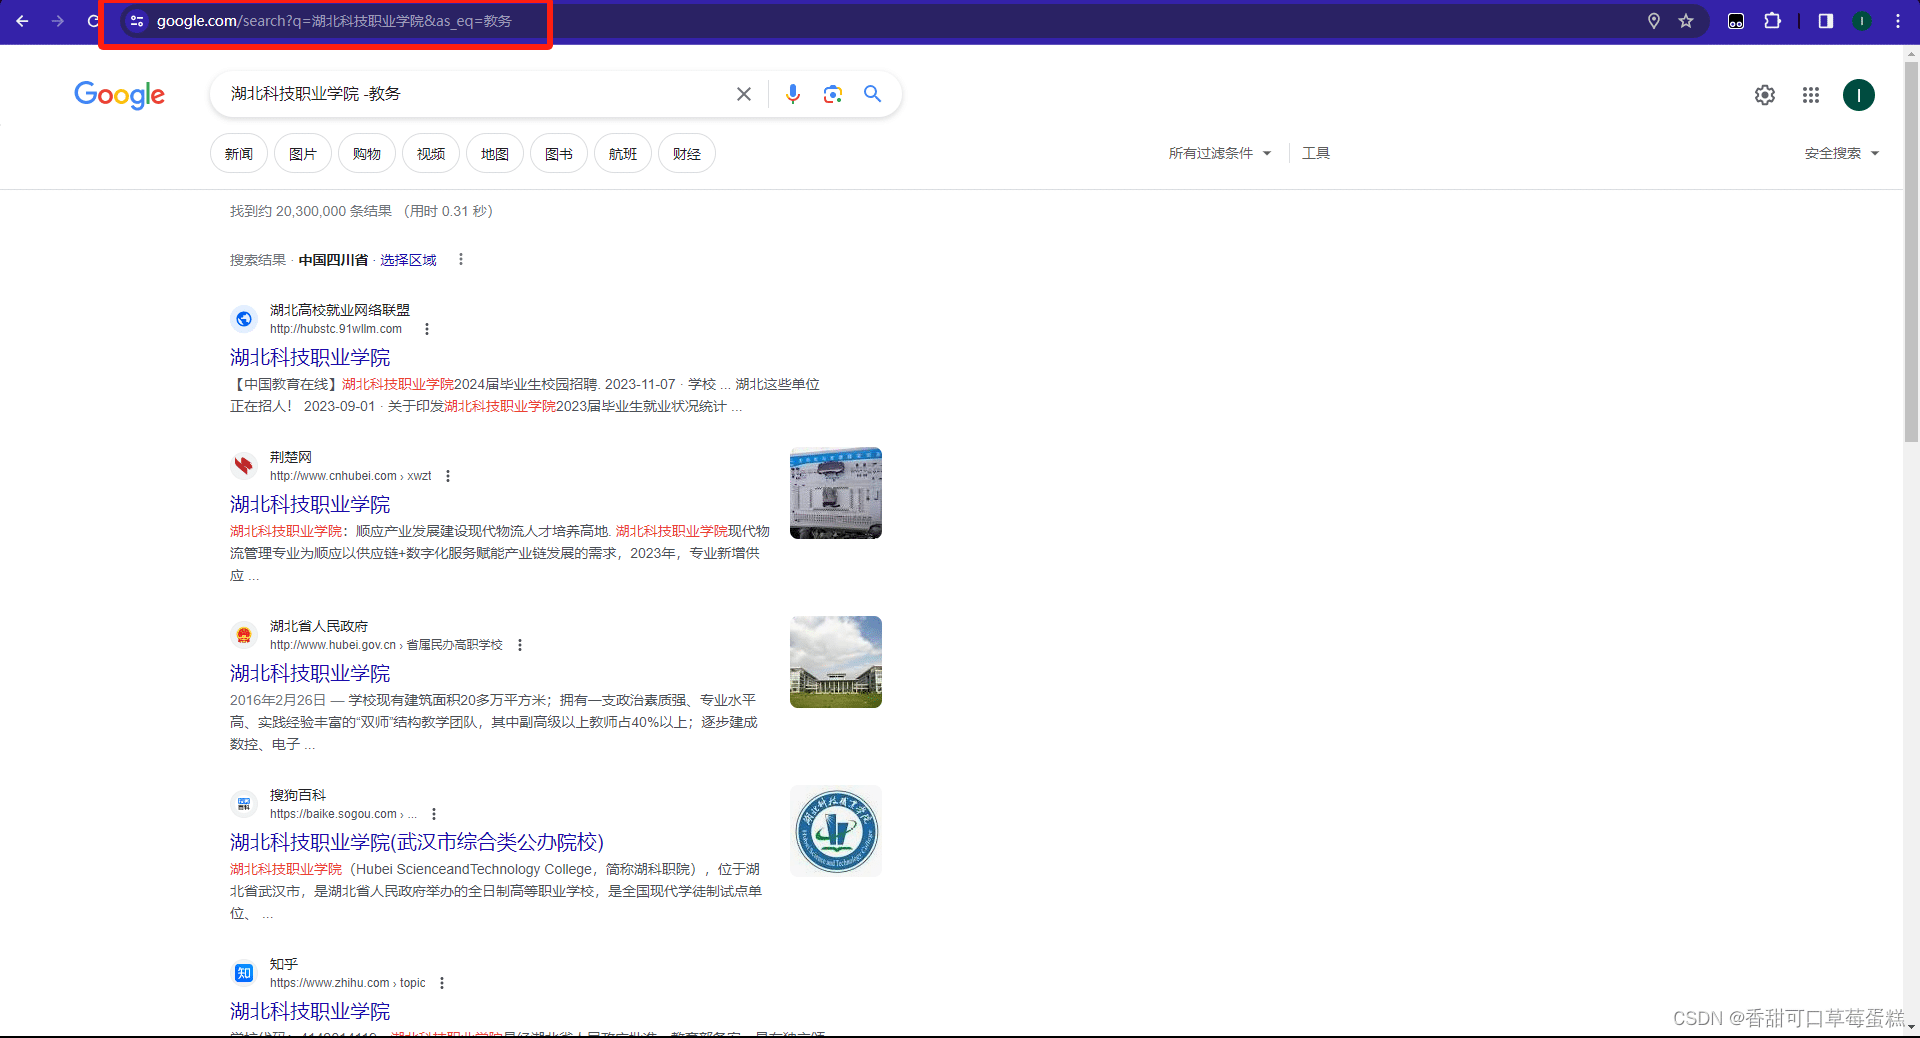
Task: Open site information icon in address bar
Action: (137, 21)
